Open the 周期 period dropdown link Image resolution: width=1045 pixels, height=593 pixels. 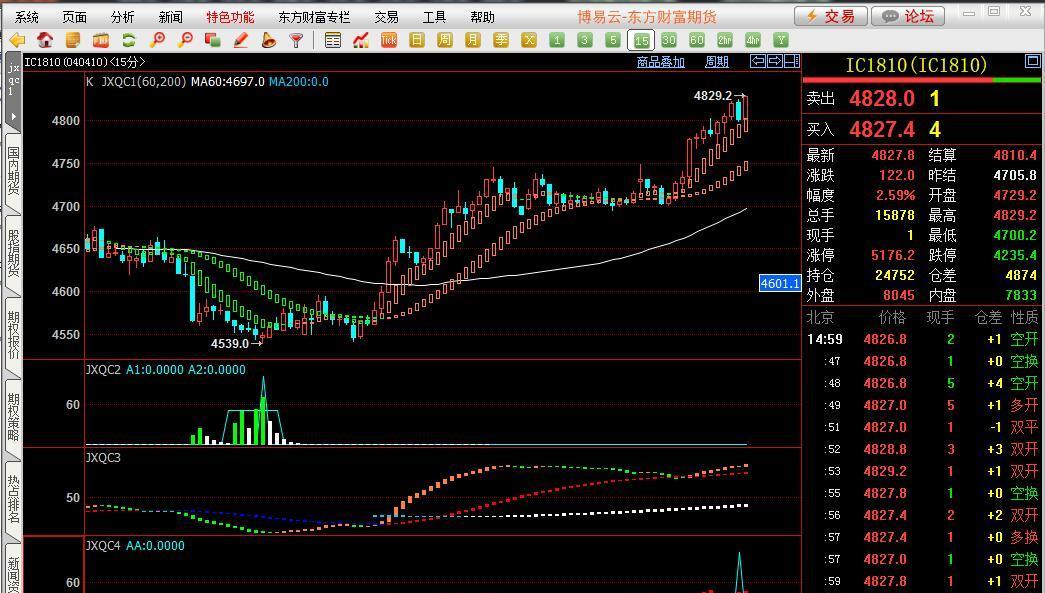[x=716, y=62]
